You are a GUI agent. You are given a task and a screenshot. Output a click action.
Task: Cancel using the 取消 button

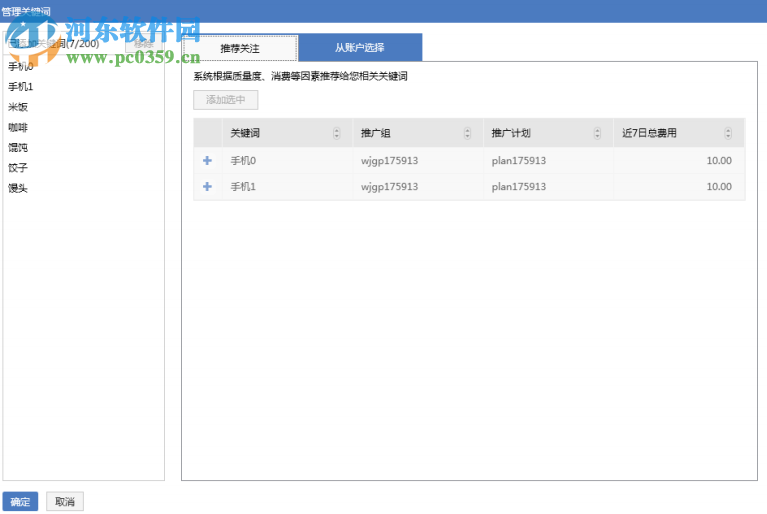[65, 502]
